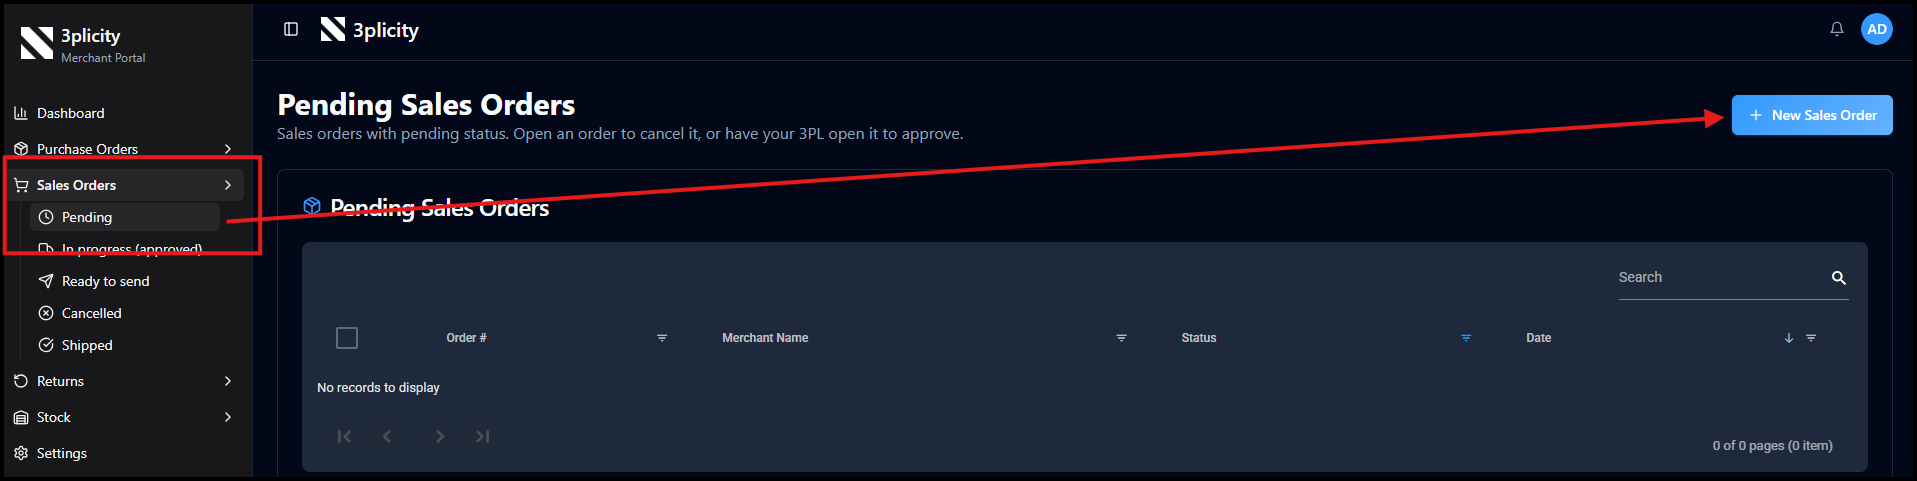Open the notifications bell
1917x481 pixels.
pyautogui.click(x=1836, y=29)
